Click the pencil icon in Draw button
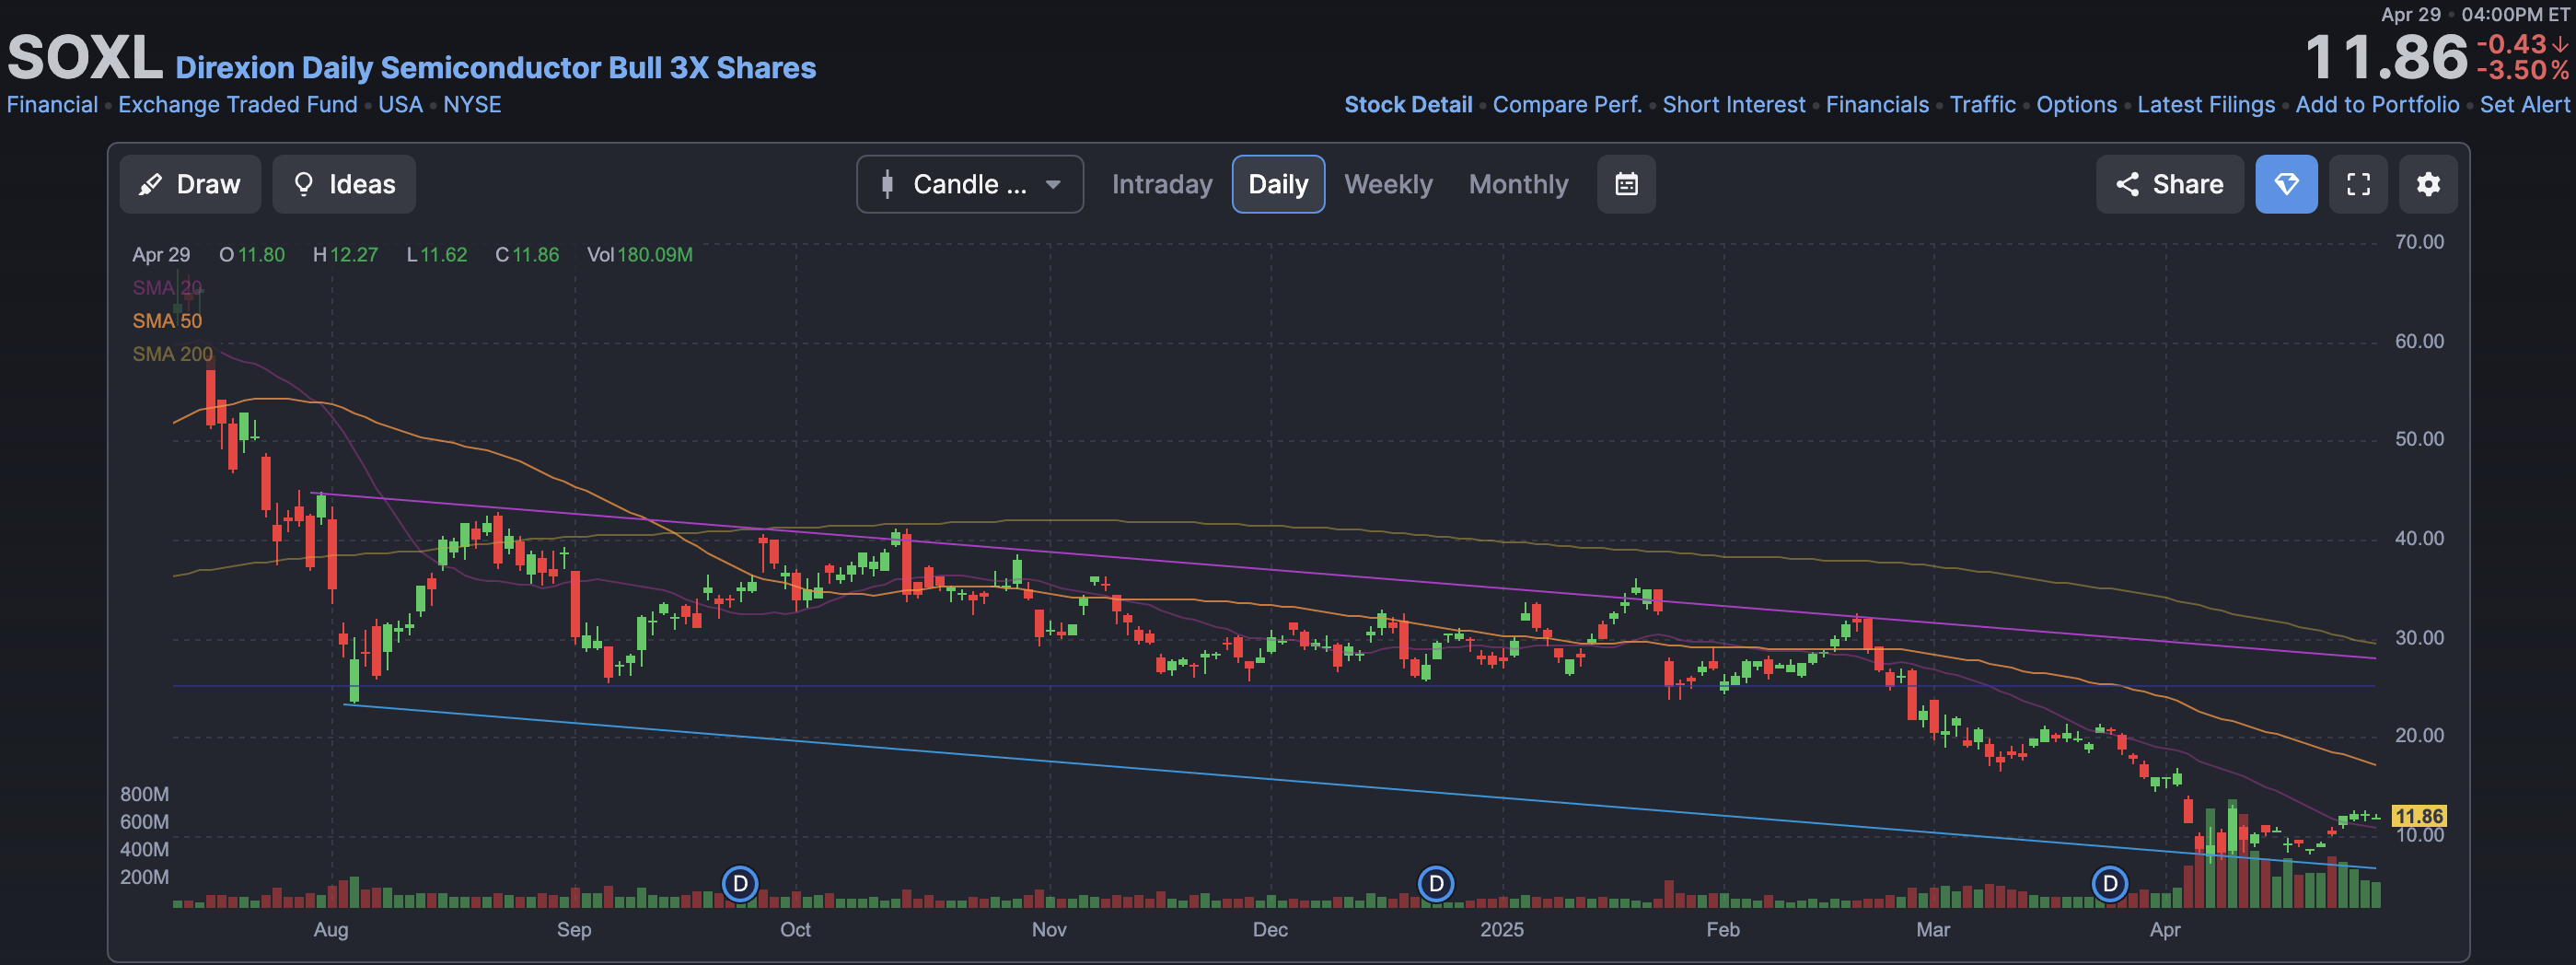Image resolution: width=2576 pixels, height=965 pixels. [150, 184]
